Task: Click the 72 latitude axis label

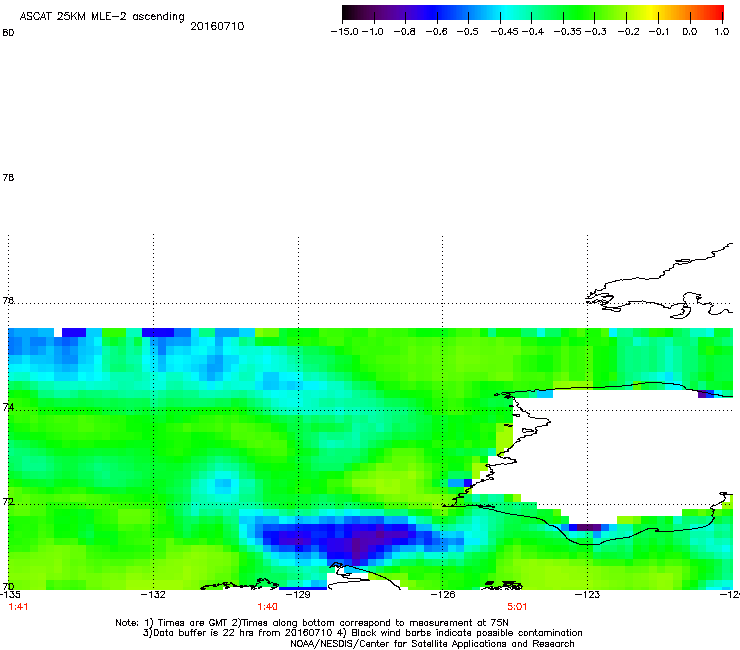Action: point(8,502)
